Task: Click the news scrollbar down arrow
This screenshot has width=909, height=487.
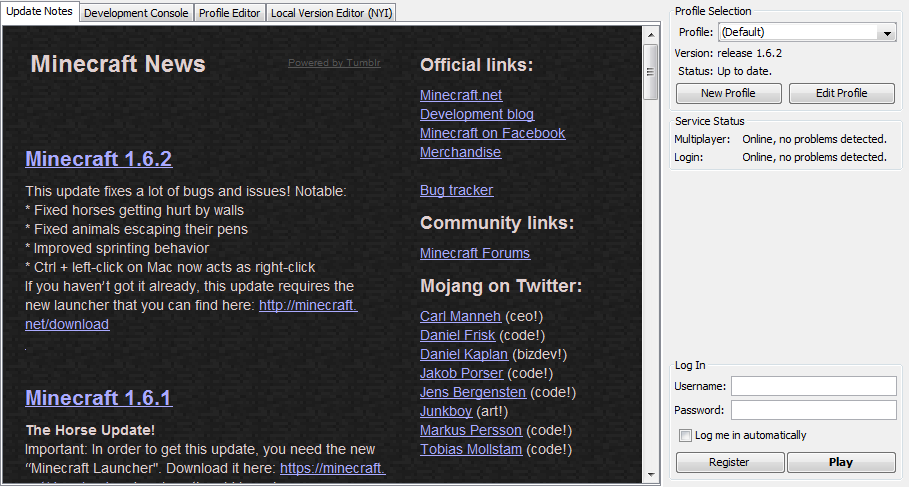Action: pos(650,475)
